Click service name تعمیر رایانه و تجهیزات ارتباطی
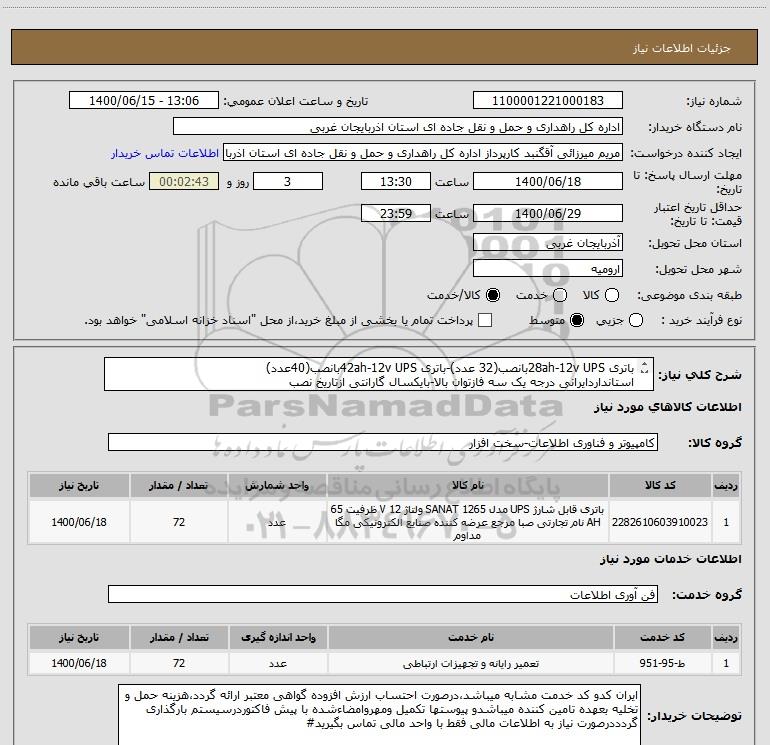 470,663
